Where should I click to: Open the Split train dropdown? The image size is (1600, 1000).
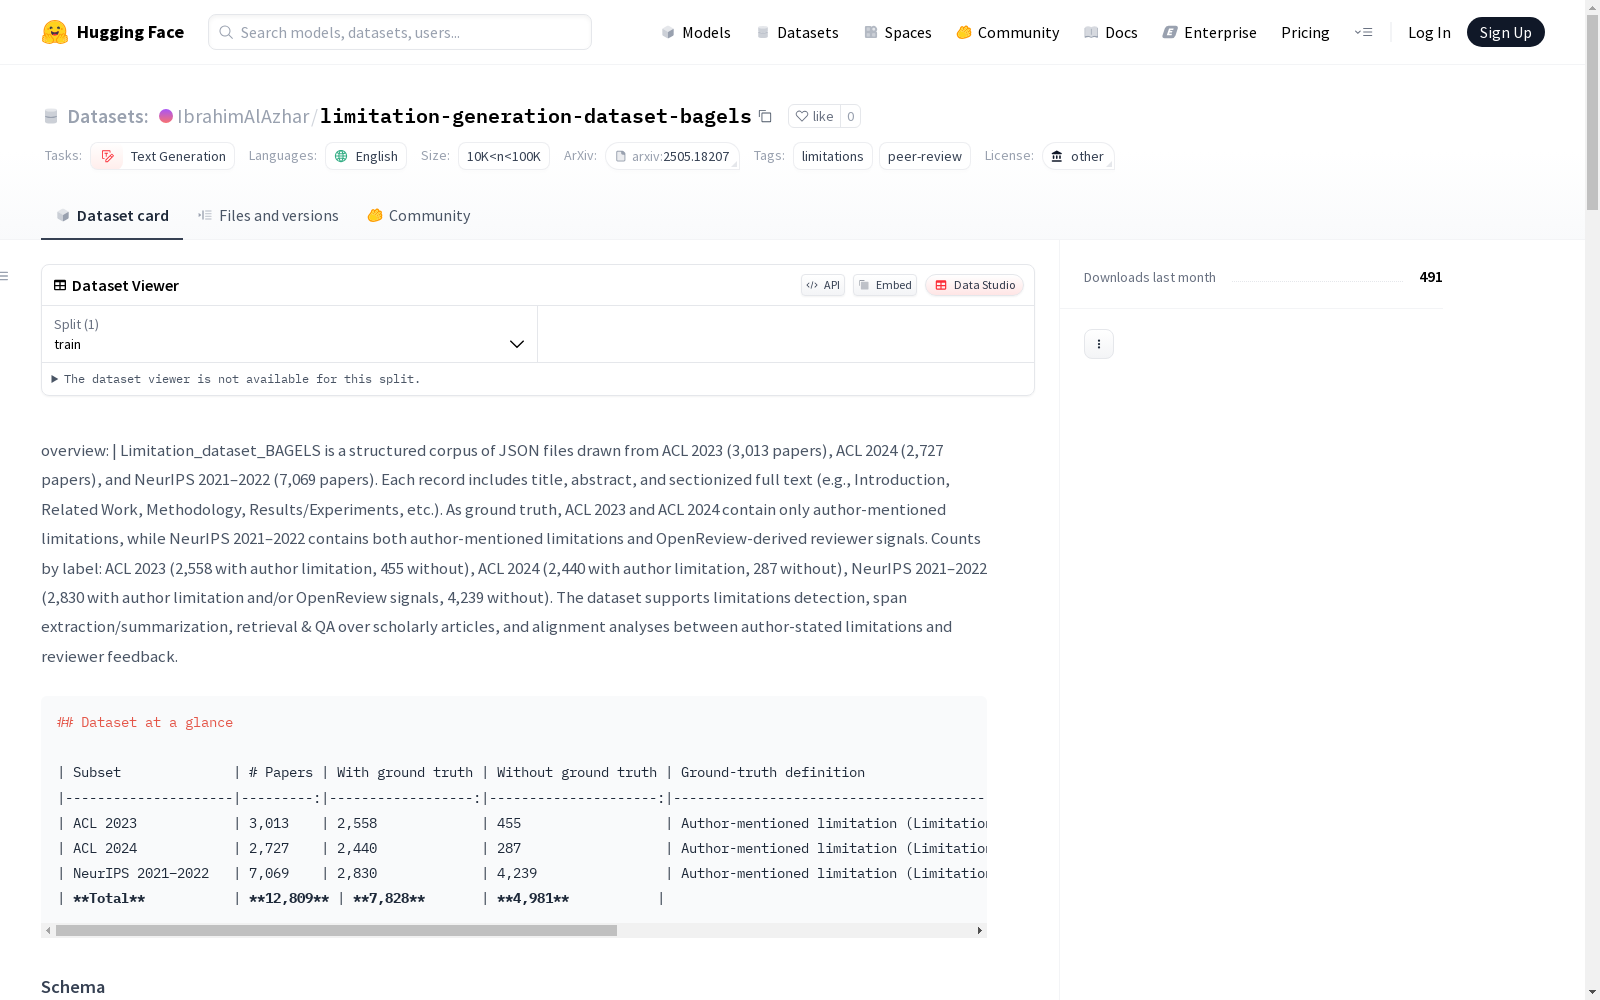[x=290, y=334]
